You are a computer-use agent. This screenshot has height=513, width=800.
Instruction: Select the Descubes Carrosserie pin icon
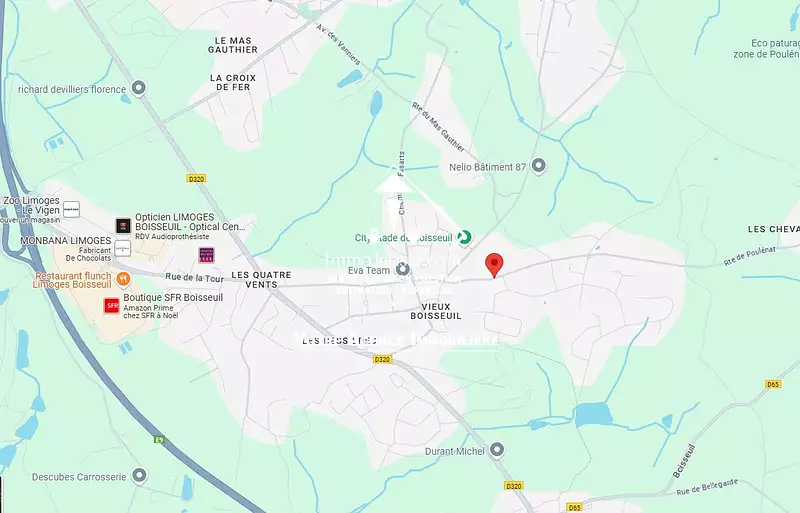[x=139, y=476]
